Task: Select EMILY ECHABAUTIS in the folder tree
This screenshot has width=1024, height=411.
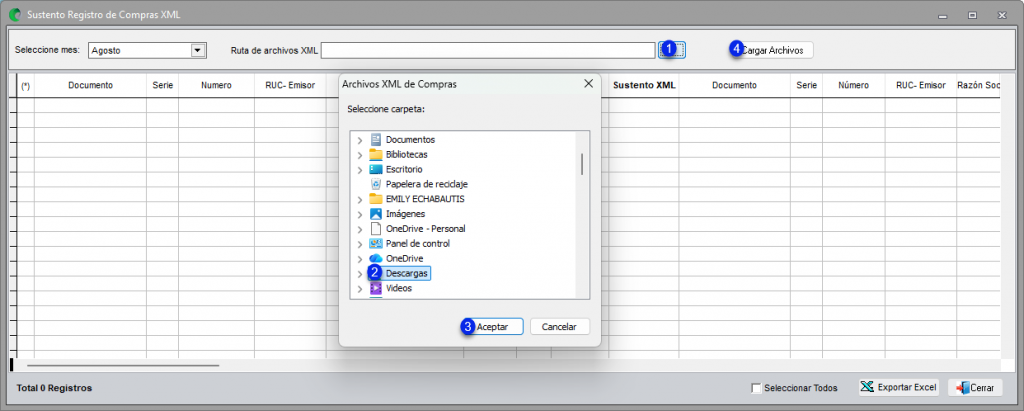Action: point(425,199)
